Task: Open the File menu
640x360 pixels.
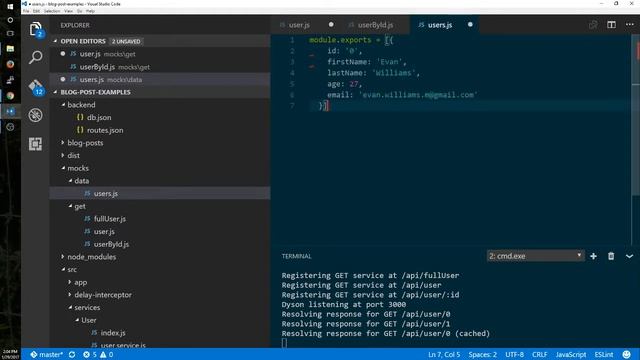Action: point(26,11)
